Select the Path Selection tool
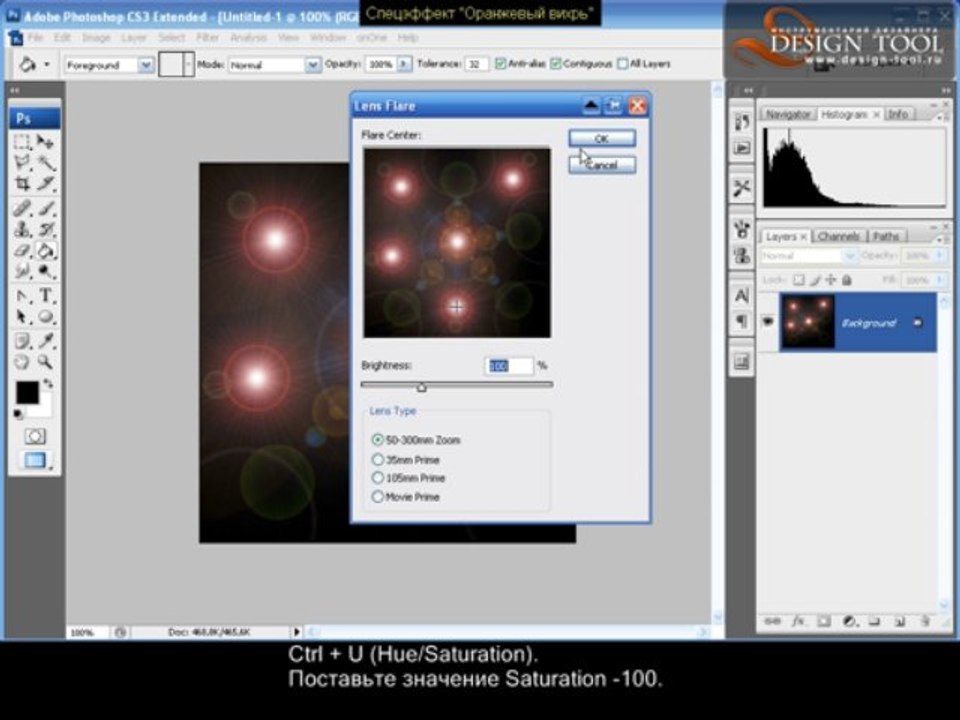 click(23, 317)
